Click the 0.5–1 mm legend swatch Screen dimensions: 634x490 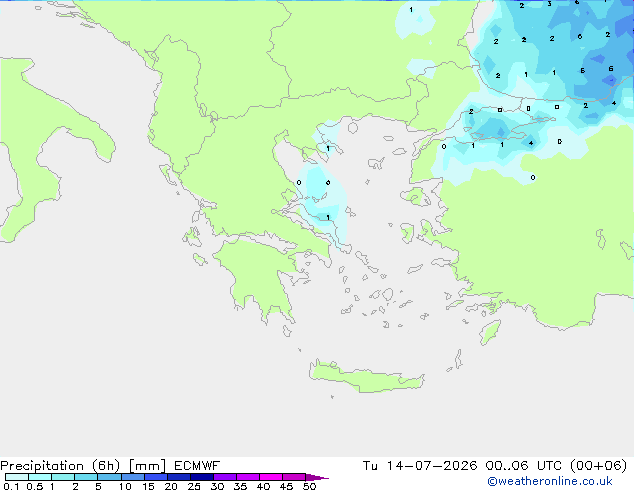[40, 477]
